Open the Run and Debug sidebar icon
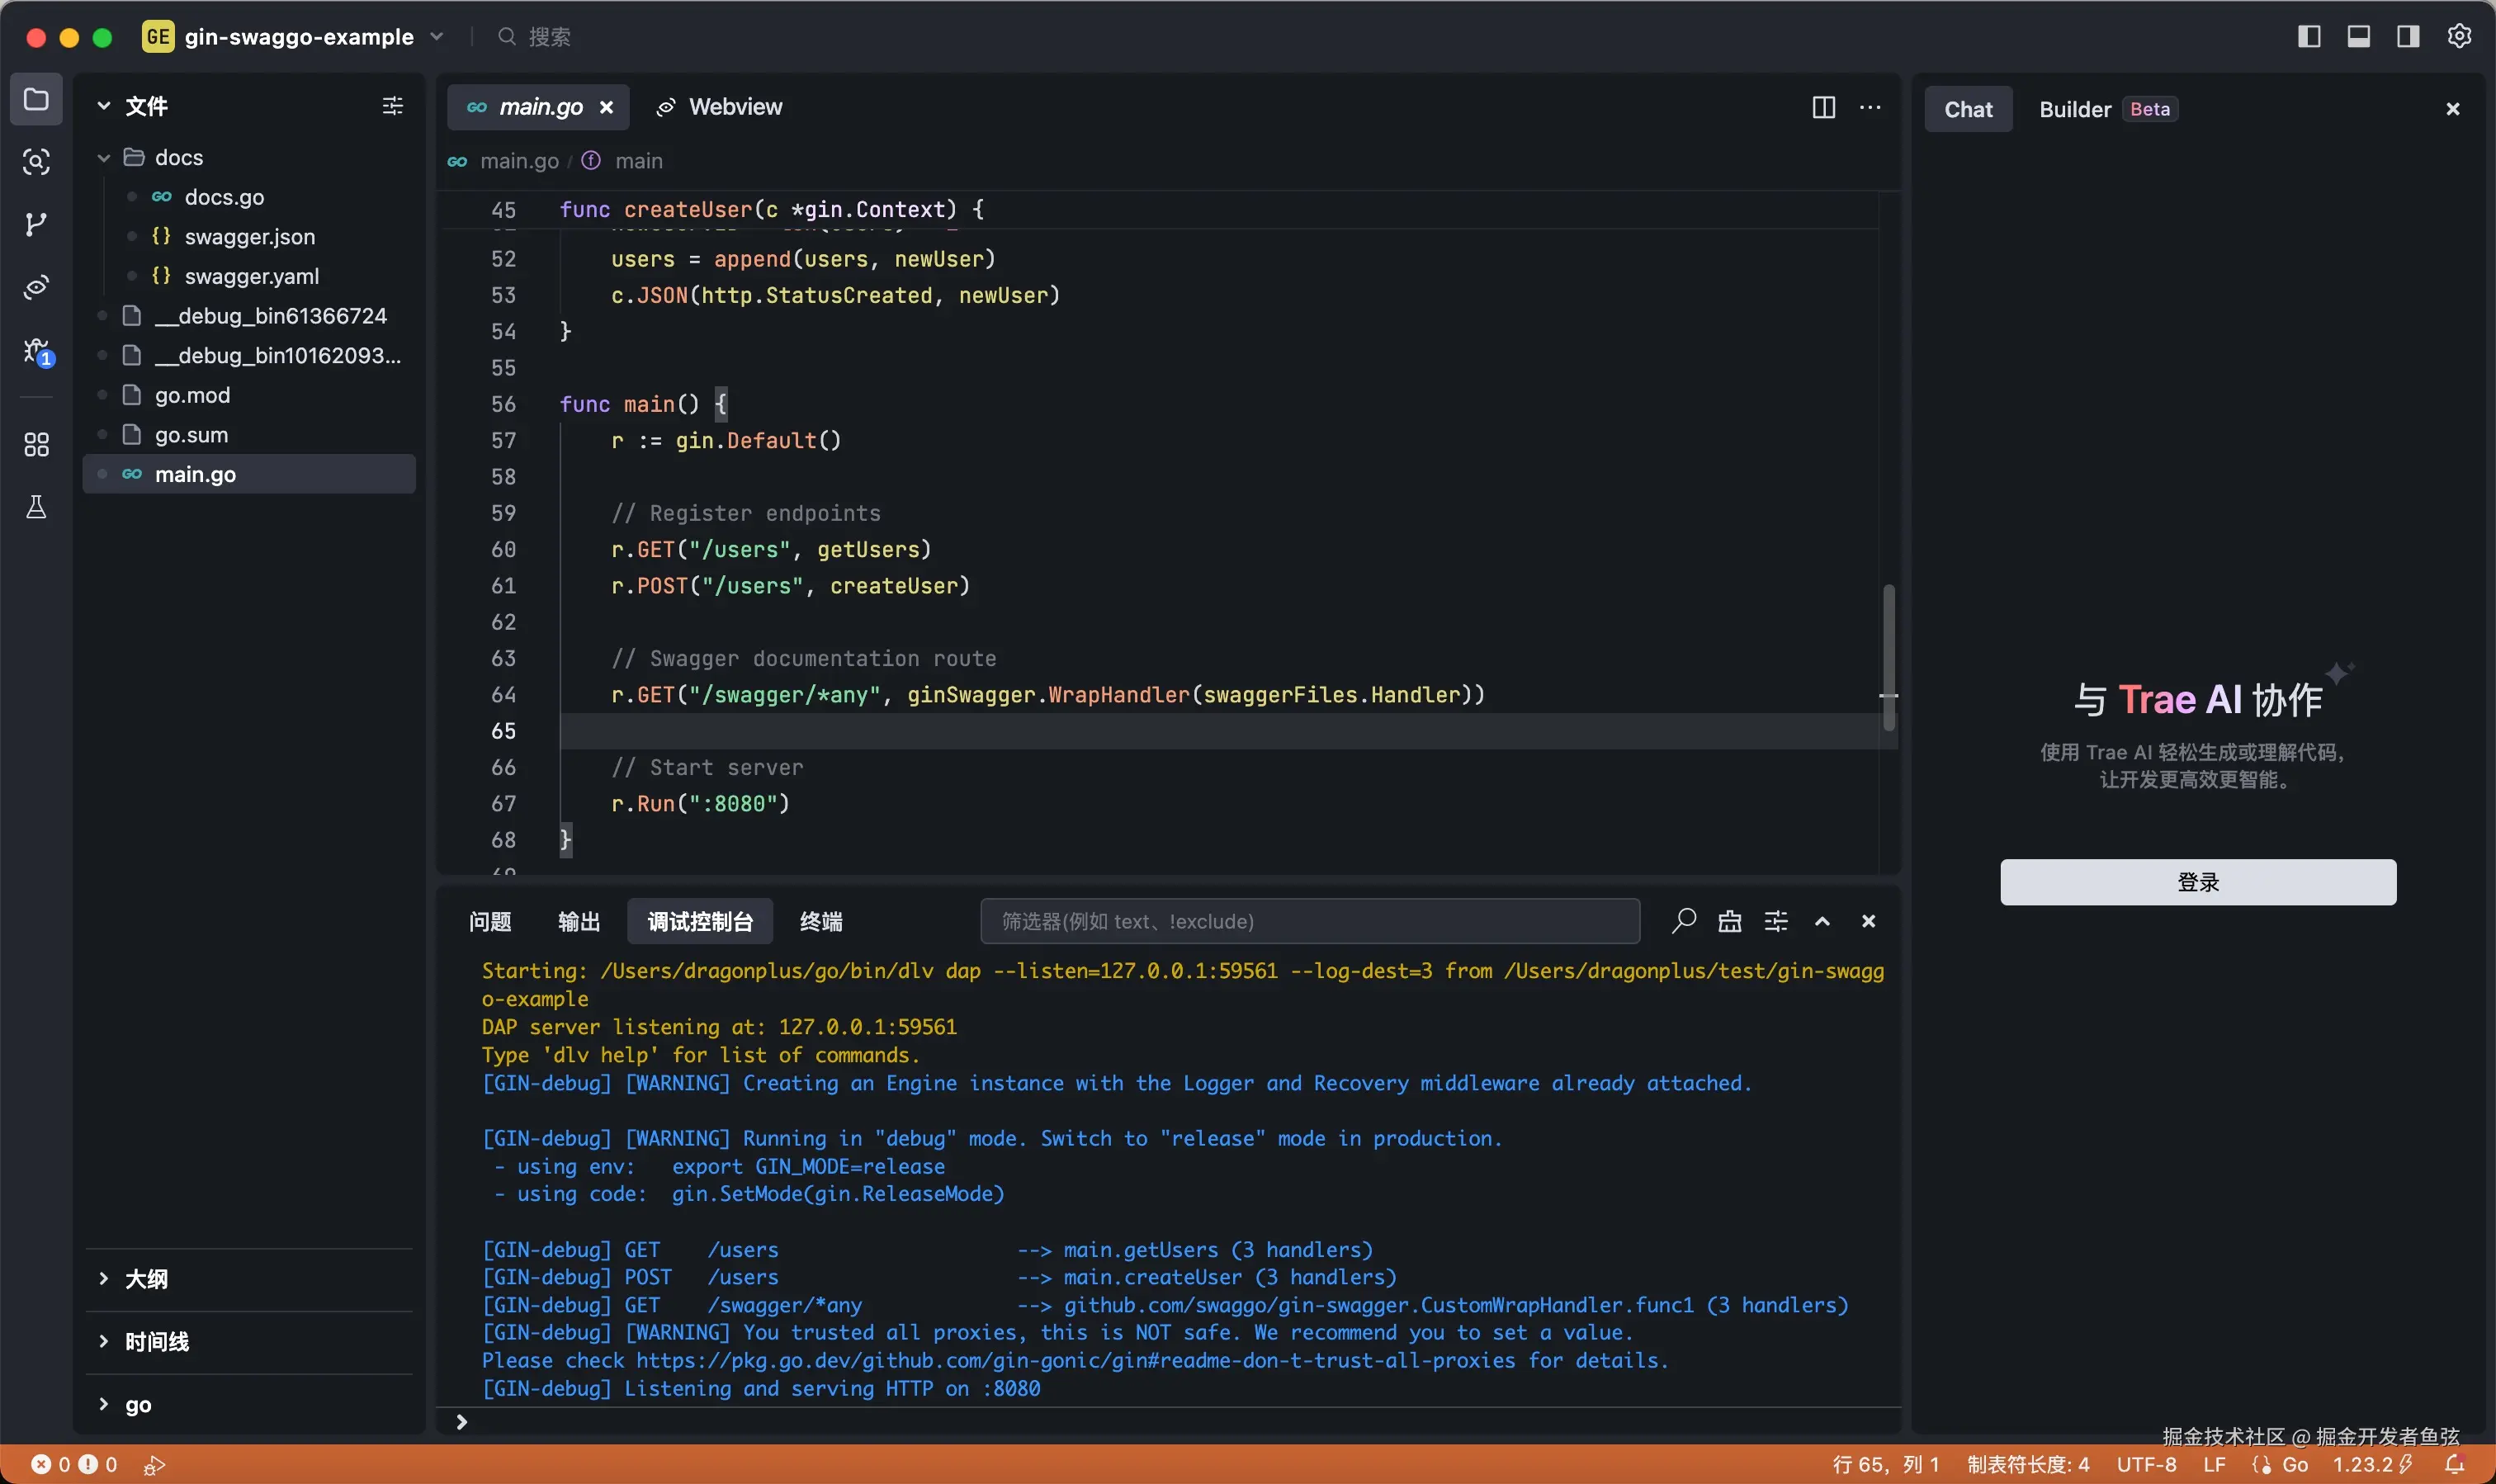The width and height of the screenshot is (2496, 1484). (38, 352)
